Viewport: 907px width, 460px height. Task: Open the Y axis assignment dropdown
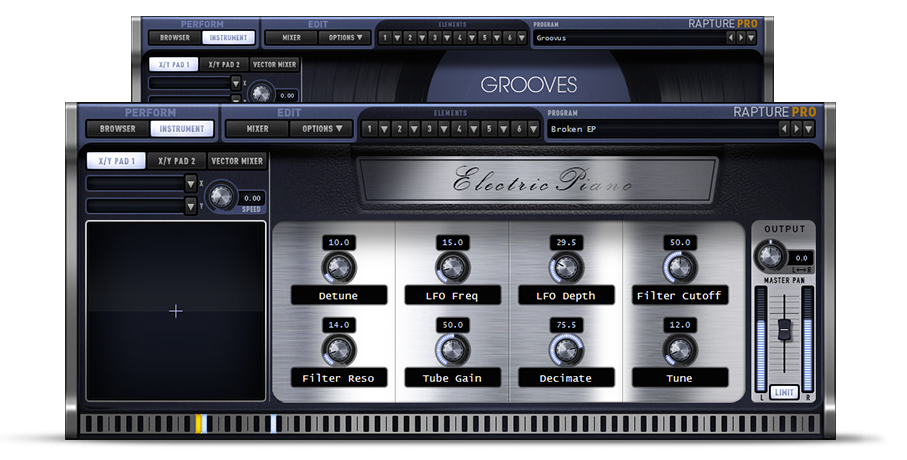[190, 206]
